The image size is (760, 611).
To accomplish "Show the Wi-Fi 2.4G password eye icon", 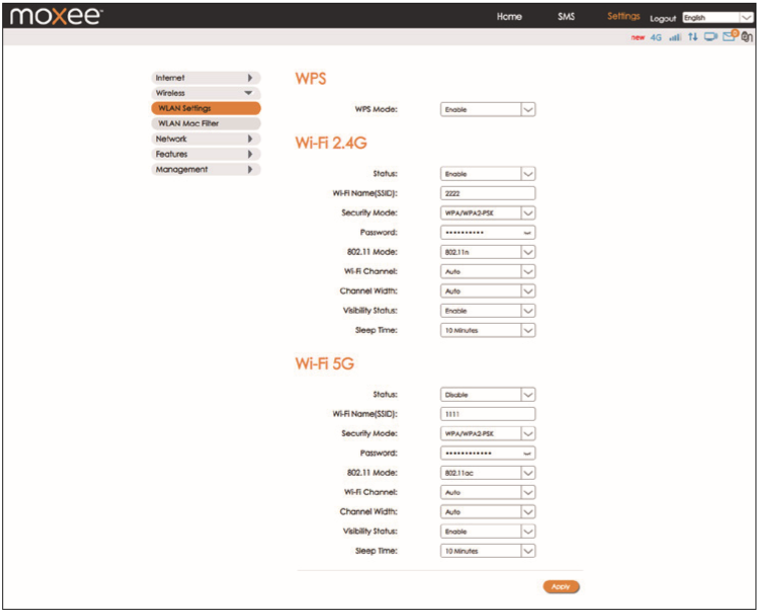I will tap(527, 233).
